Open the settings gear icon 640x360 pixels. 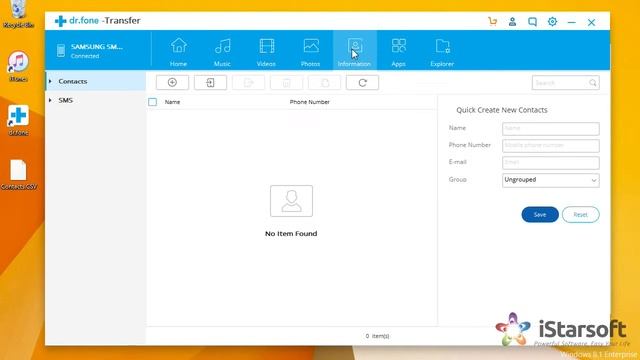click(x=552, y=22)
